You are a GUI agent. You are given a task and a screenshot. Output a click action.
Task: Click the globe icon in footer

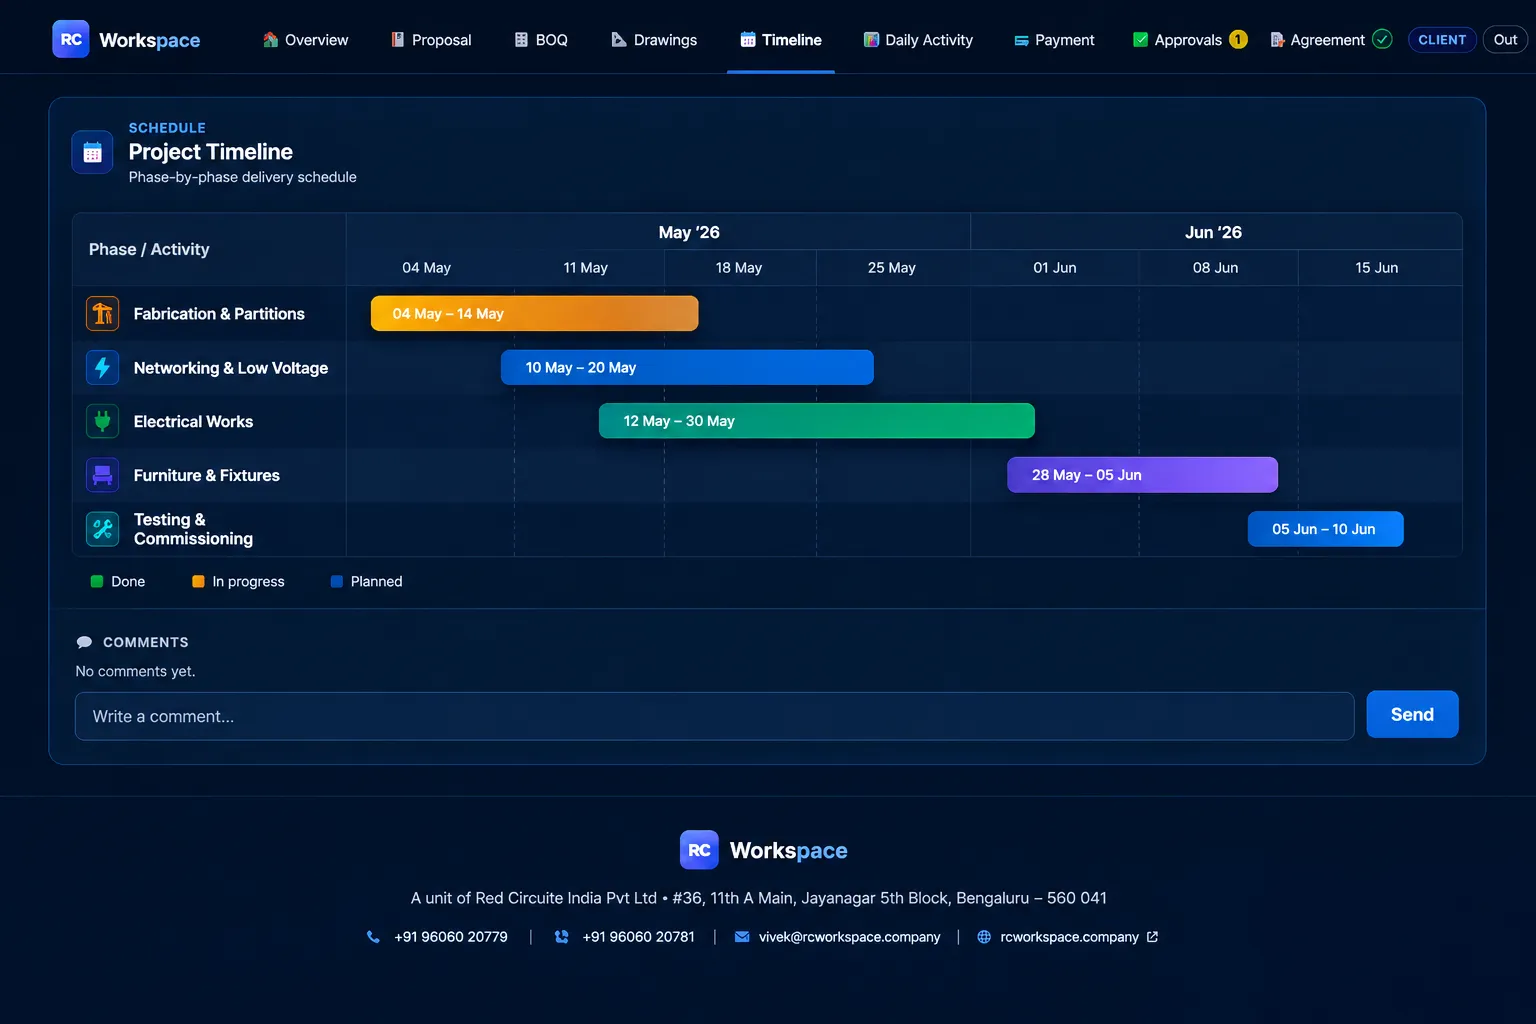tap(984, 937)
